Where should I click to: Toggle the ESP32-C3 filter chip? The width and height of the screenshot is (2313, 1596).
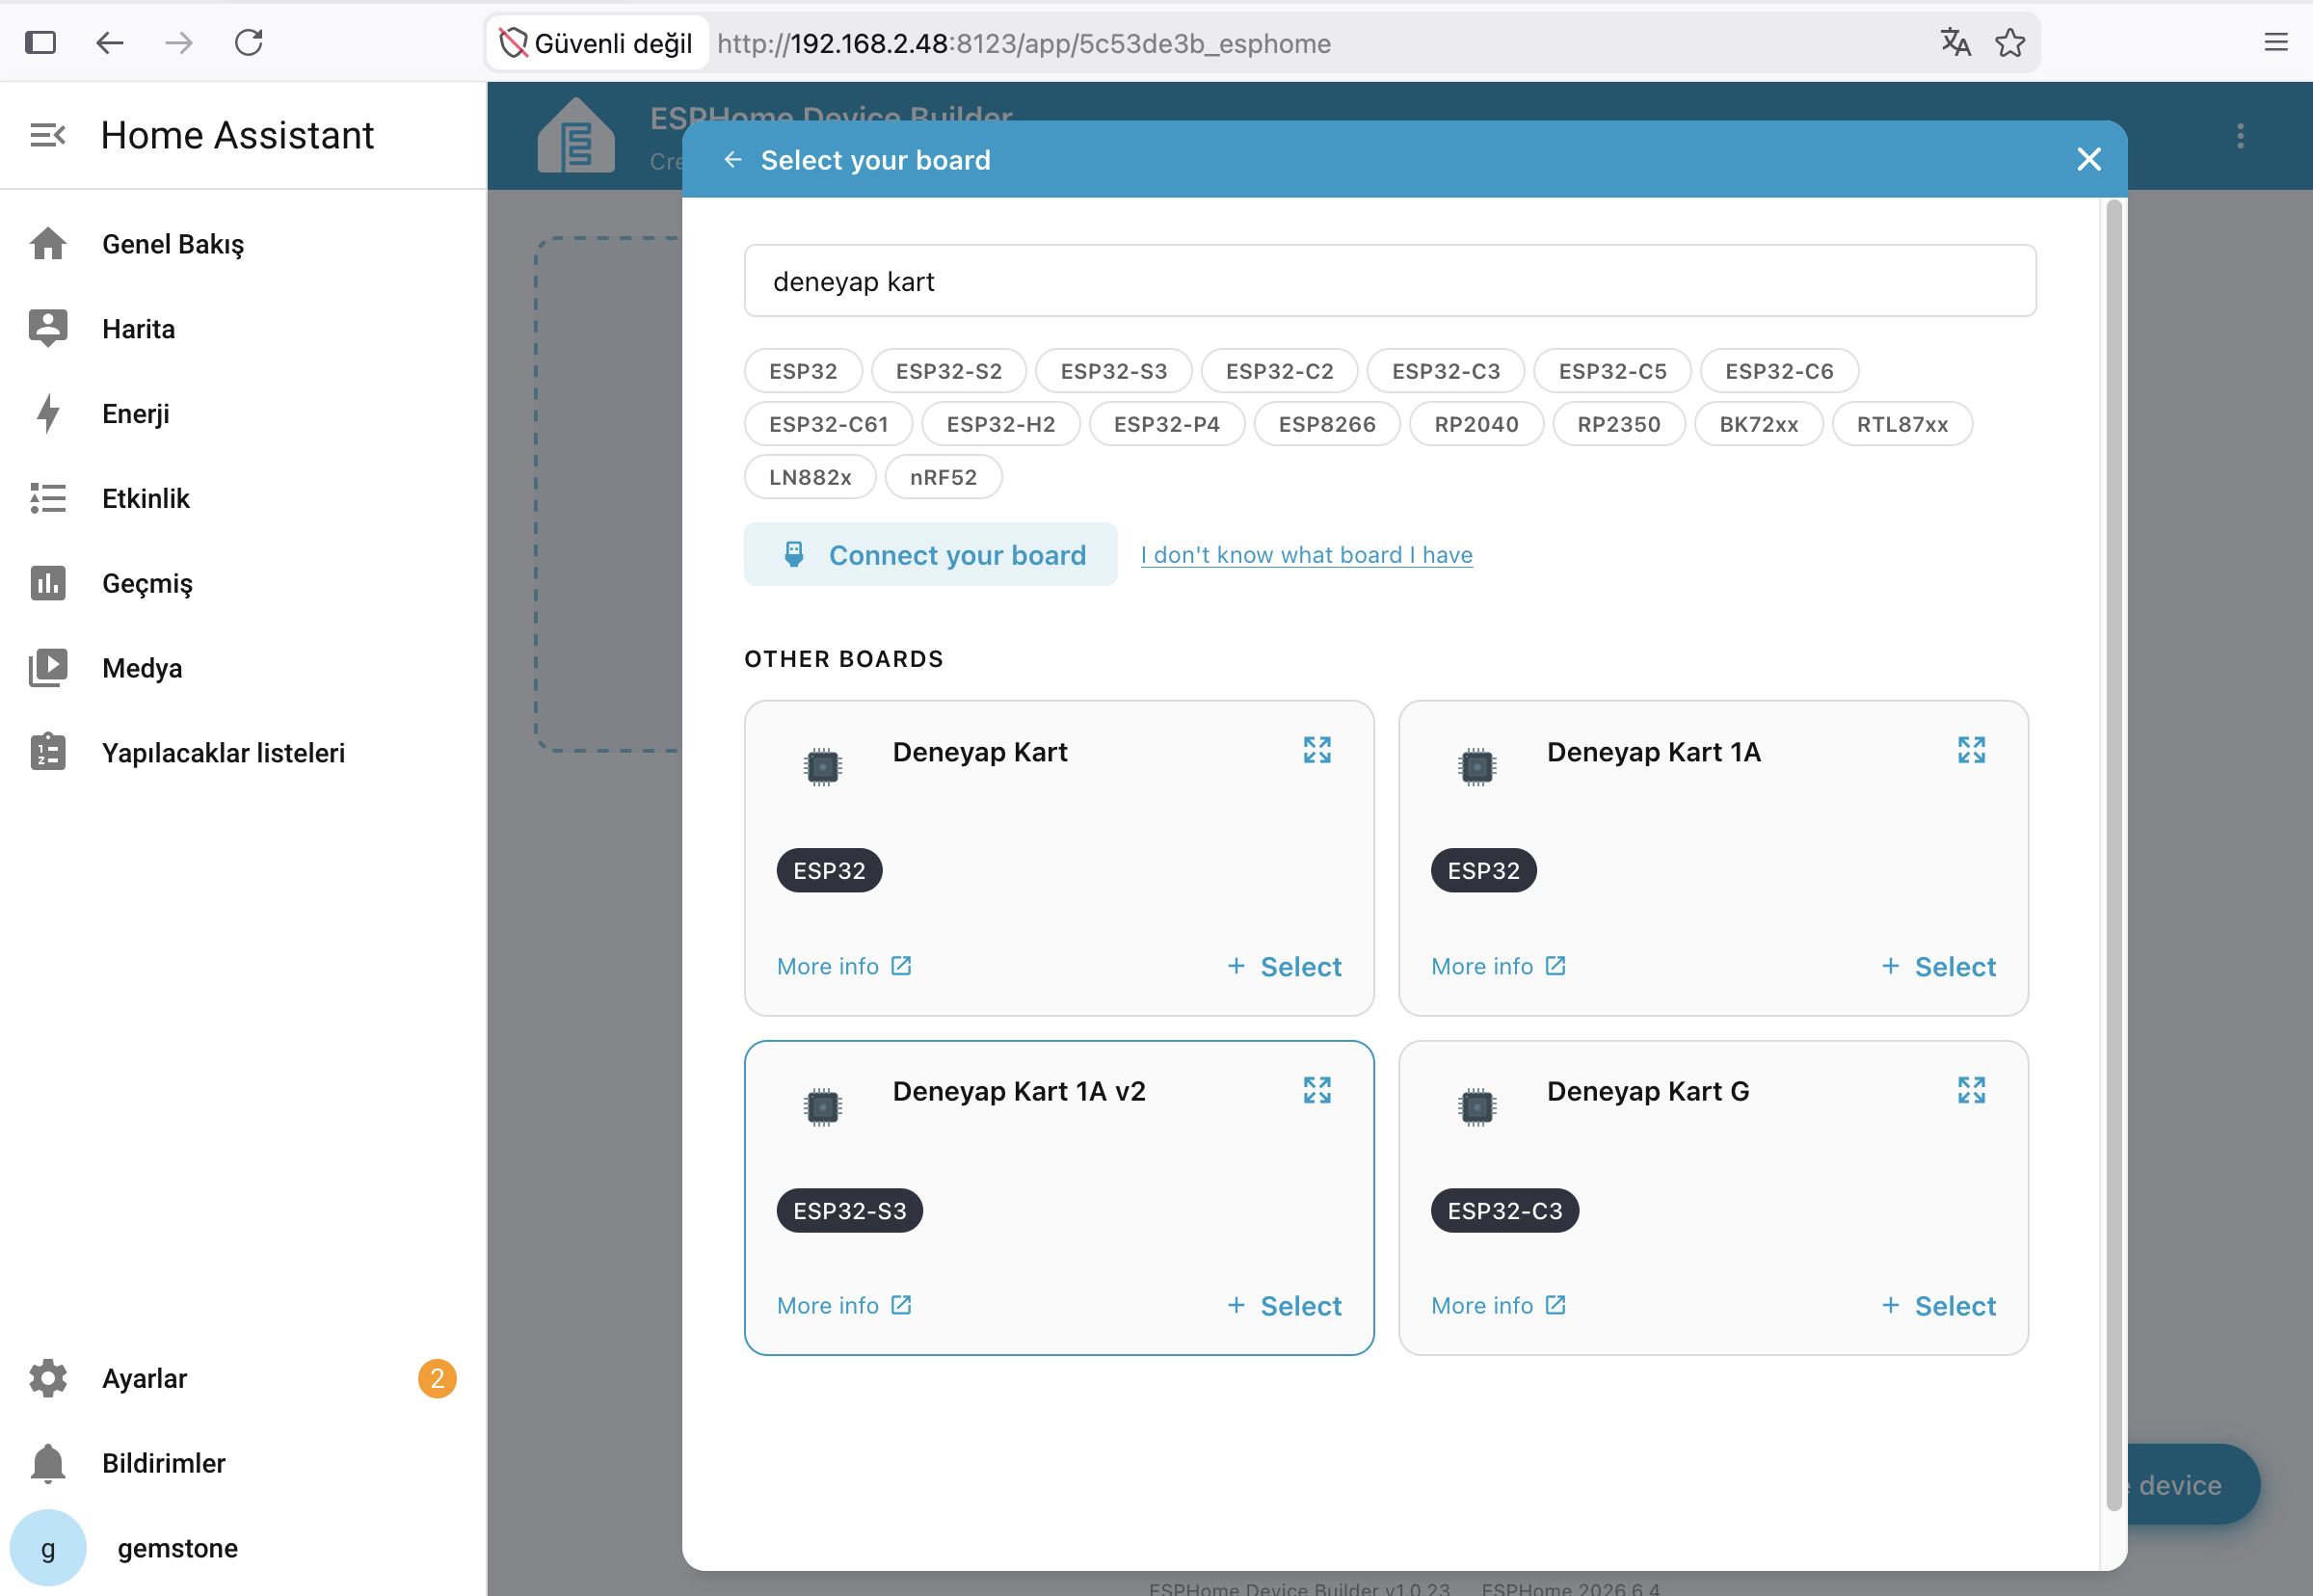[1446, 371]
